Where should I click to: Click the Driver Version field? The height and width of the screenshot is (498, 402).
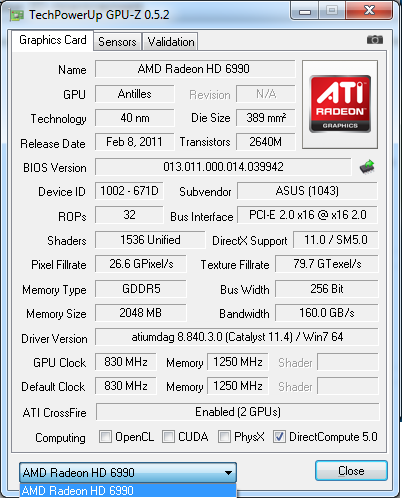pyautogui.click(x=237, y=337)
